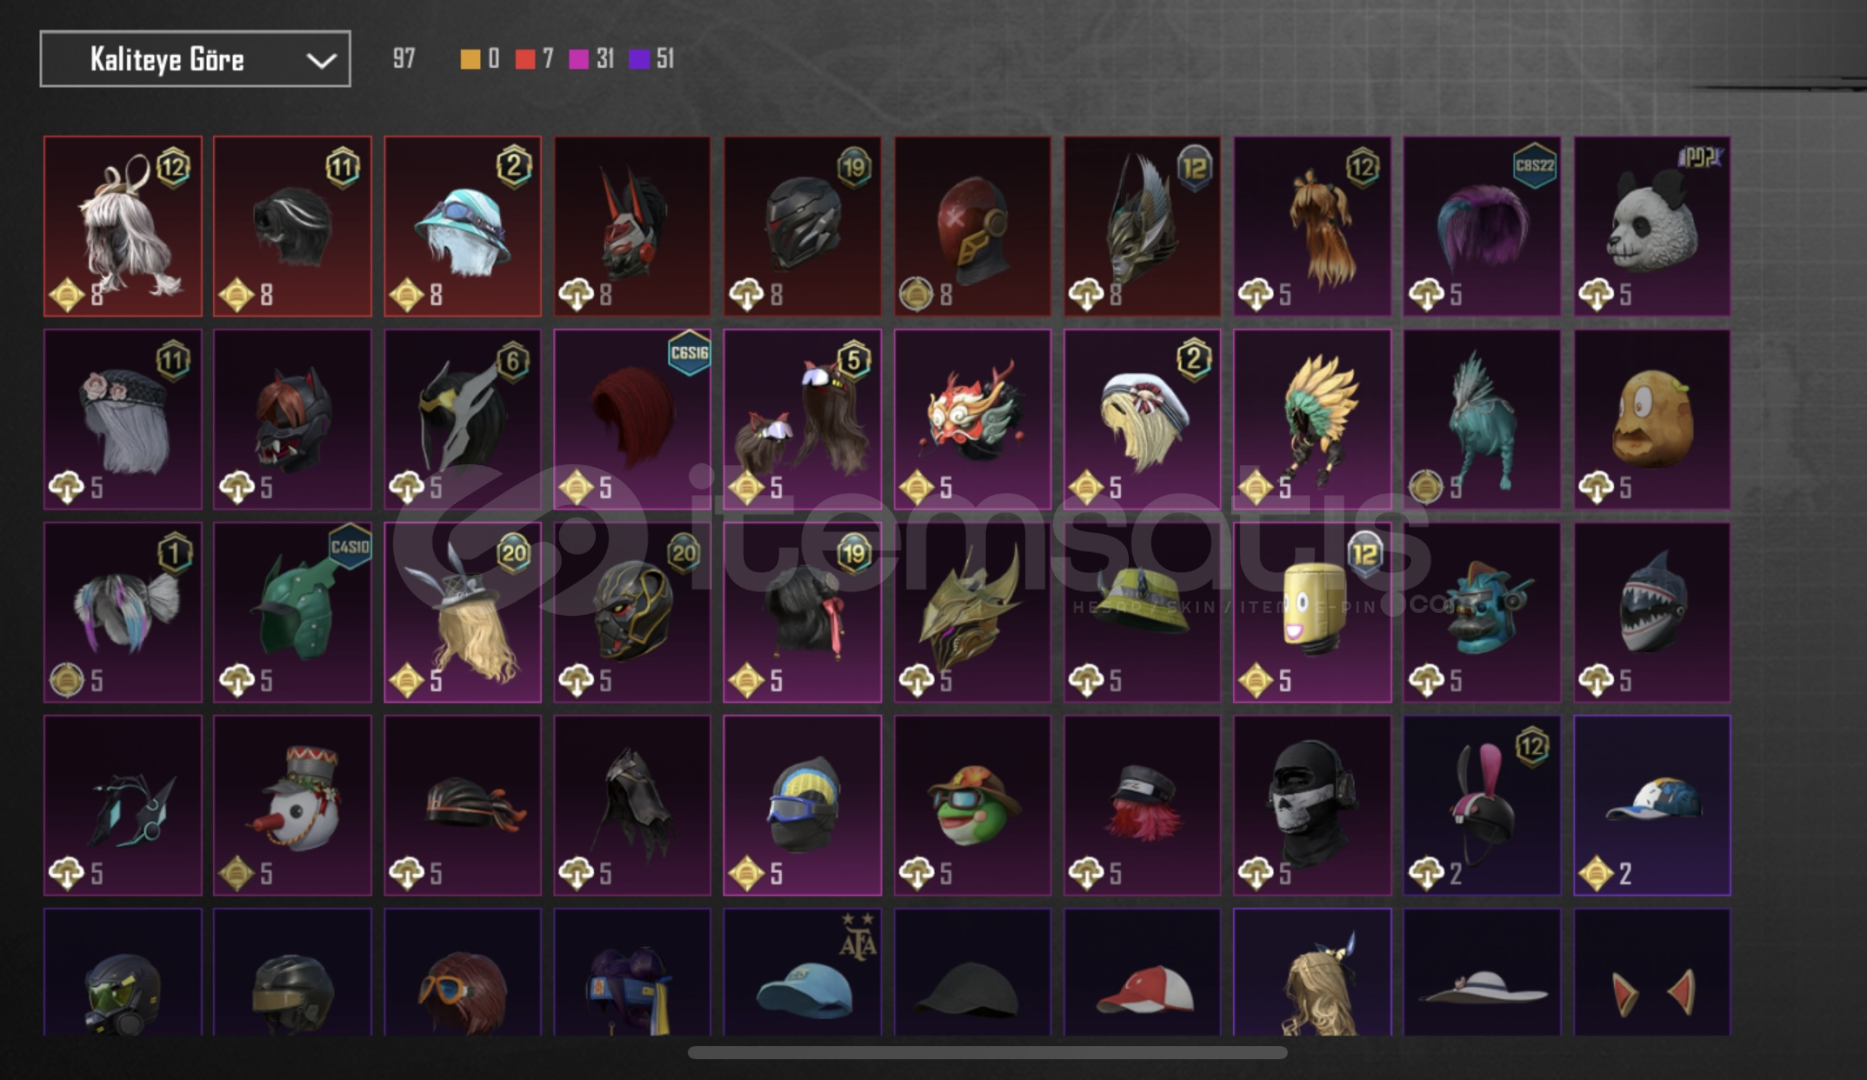
Task: Select the yellow smiley bucket head
Action: tap(1312, 612)
